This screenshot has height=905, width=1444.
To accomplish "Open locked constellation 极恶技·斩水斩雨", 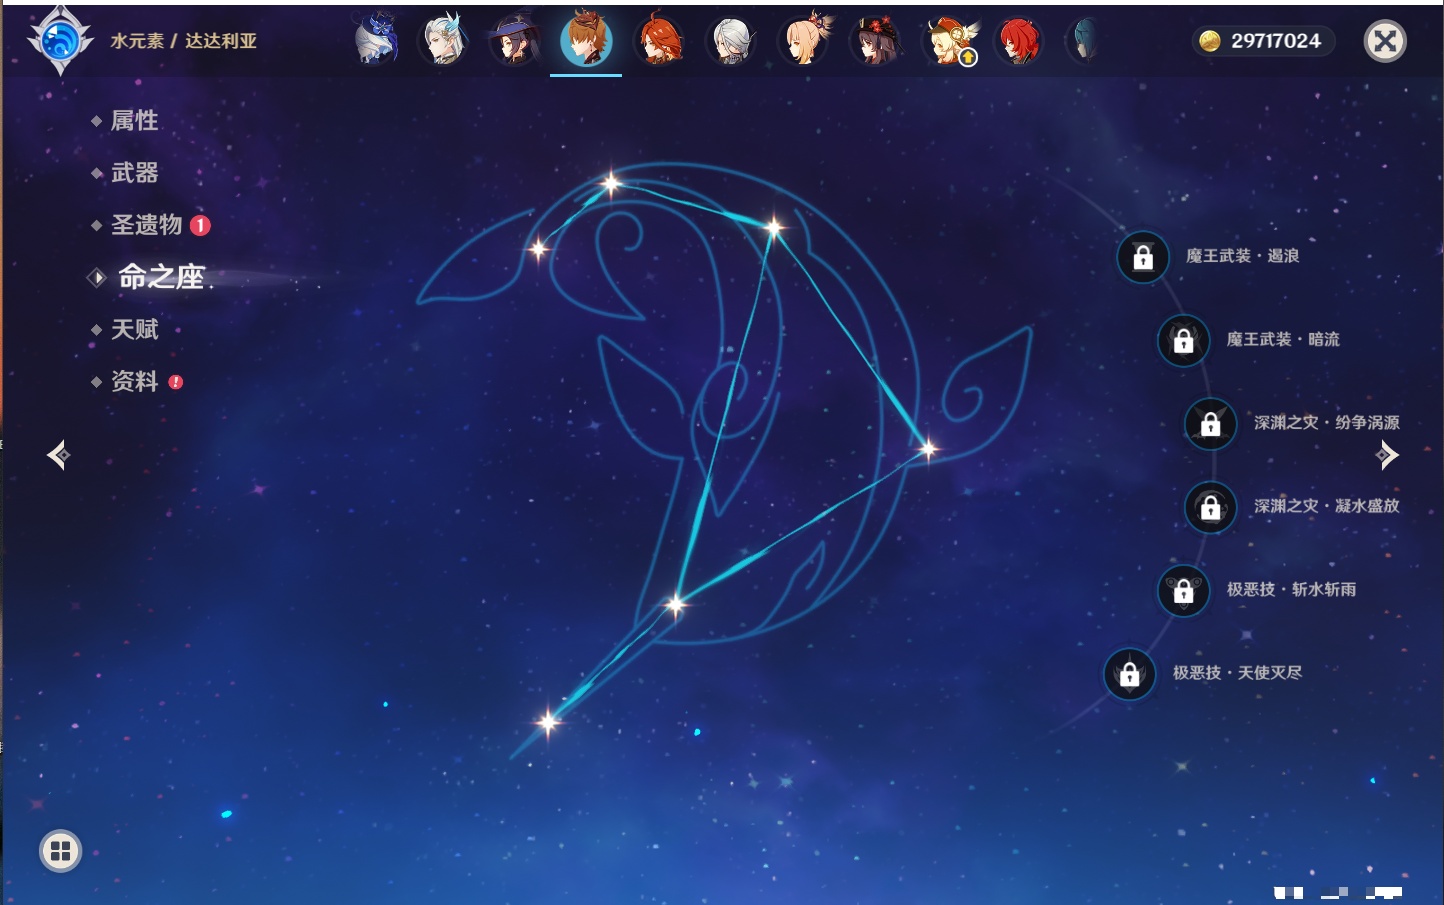I will 1183,590.
